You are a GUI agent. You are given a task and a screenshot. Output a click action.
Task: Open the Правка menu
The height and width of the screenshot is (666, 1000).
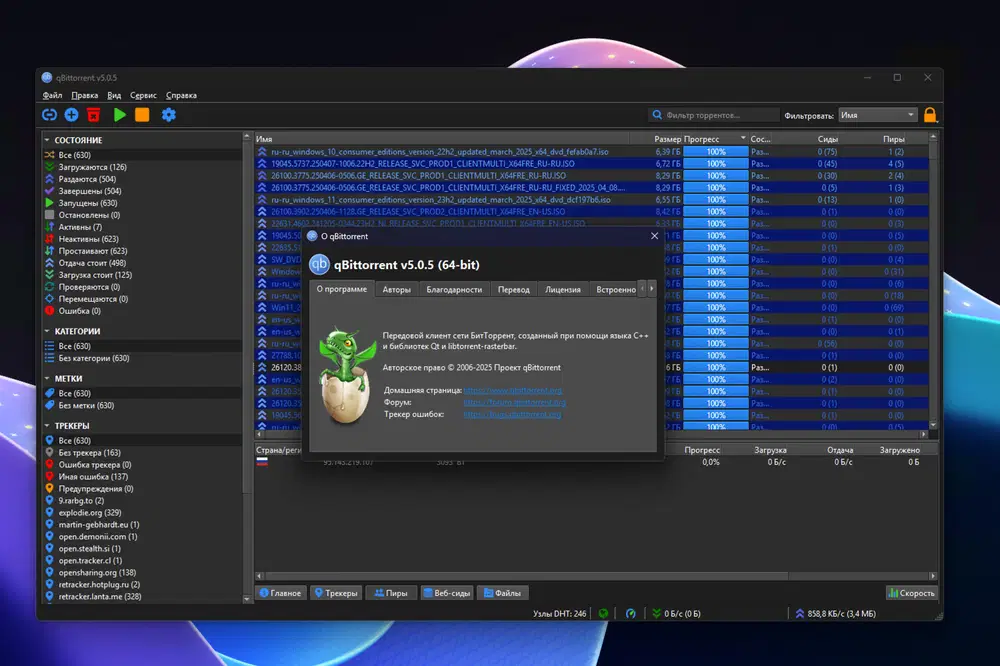[x=85, y=95]
